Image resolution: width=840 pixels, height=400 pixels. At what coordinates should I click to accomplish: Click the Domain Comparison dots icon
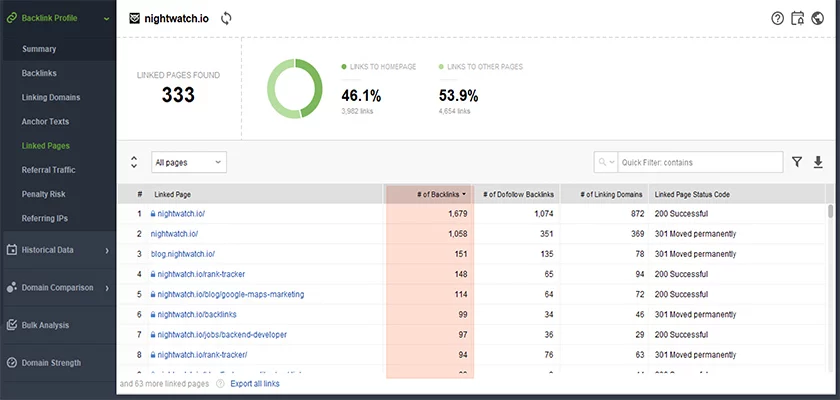11,288
